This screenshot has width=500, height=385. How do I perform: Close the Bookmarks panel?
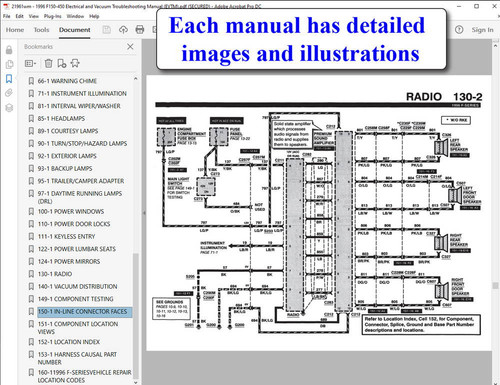pos(130,47)
